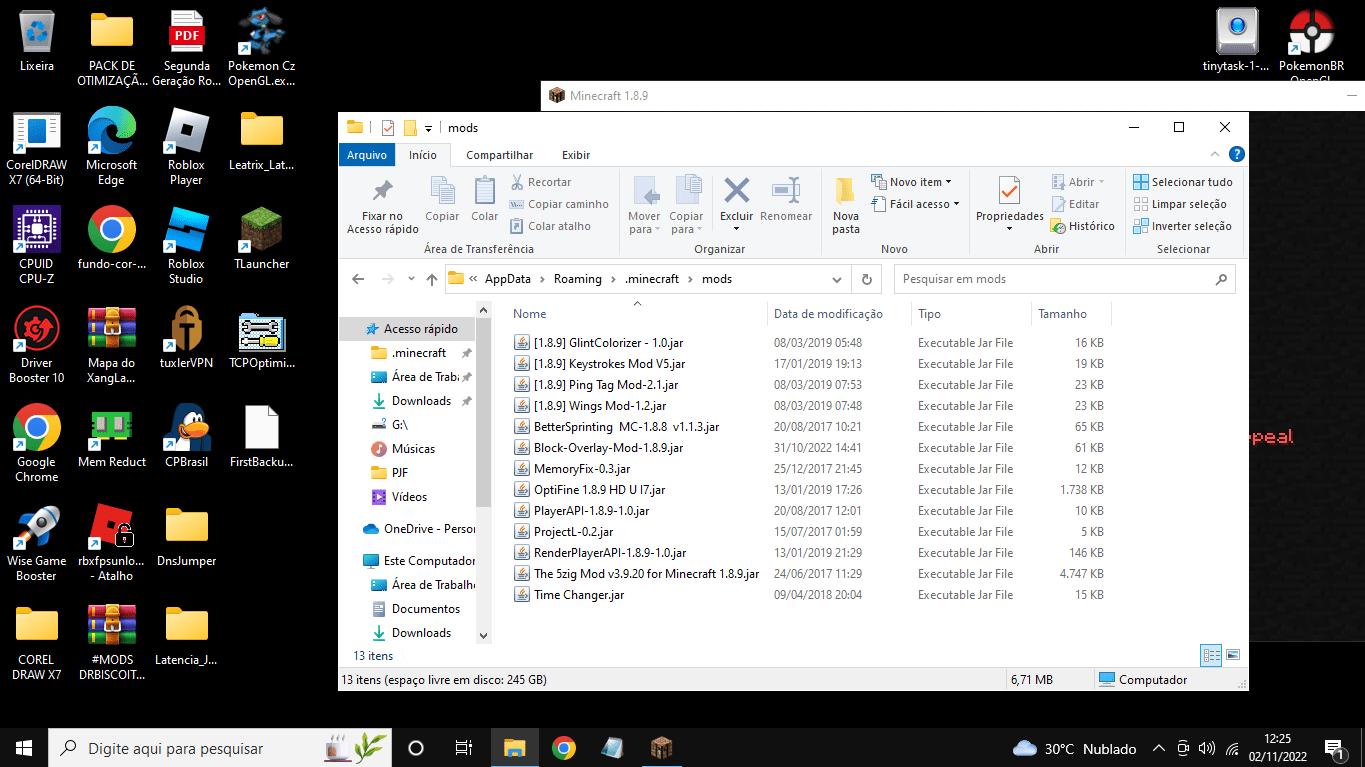Open the Windows Start menu
1365x767 pixels.
[24, 748]
